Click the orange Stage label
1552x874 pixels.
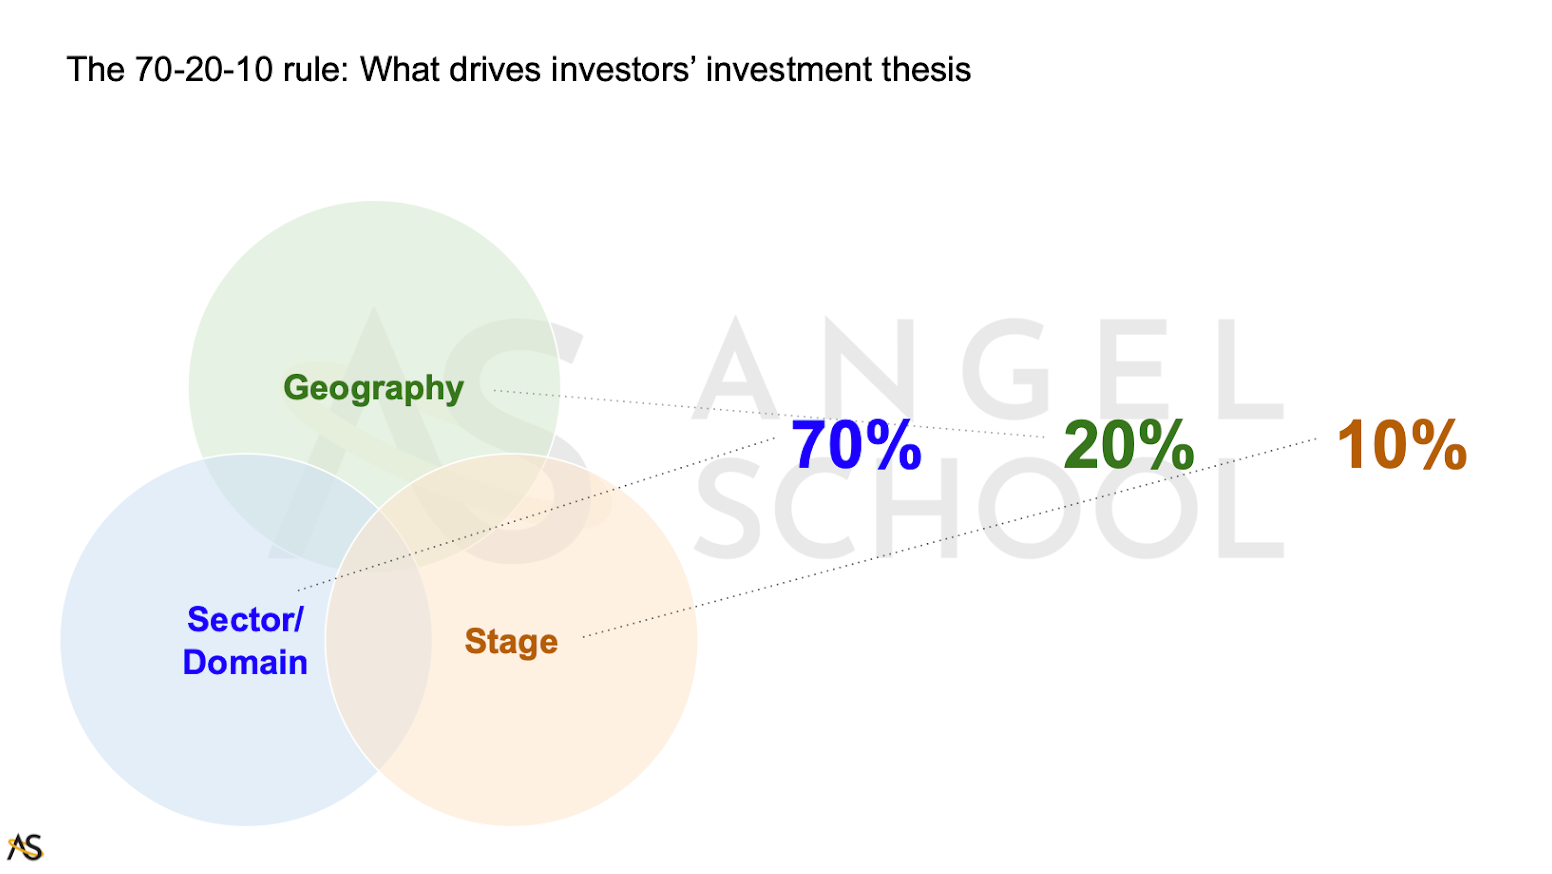tap(511, 641)
